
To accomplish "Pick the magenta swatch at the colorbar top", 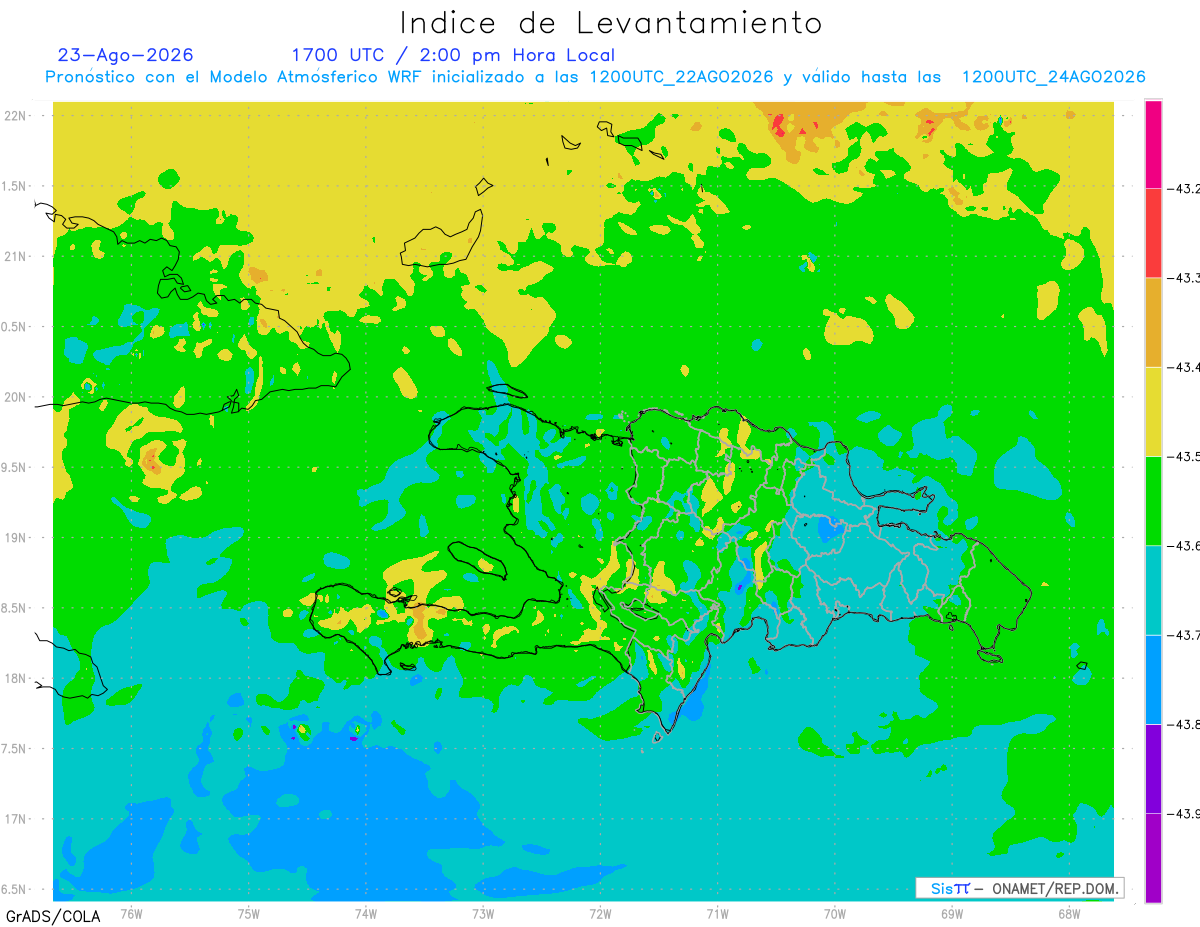I will [1153, 144].
